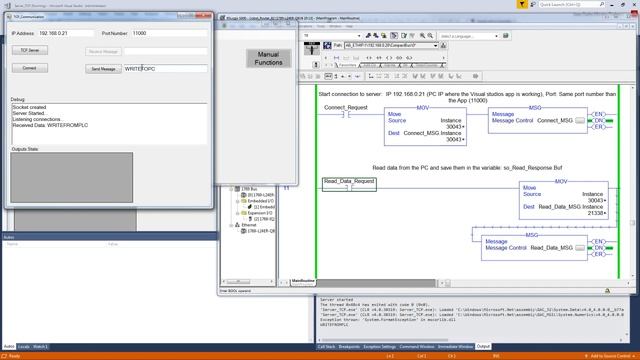
Task: Insert an Output Energize coil instruction
Action: [389, 58]
